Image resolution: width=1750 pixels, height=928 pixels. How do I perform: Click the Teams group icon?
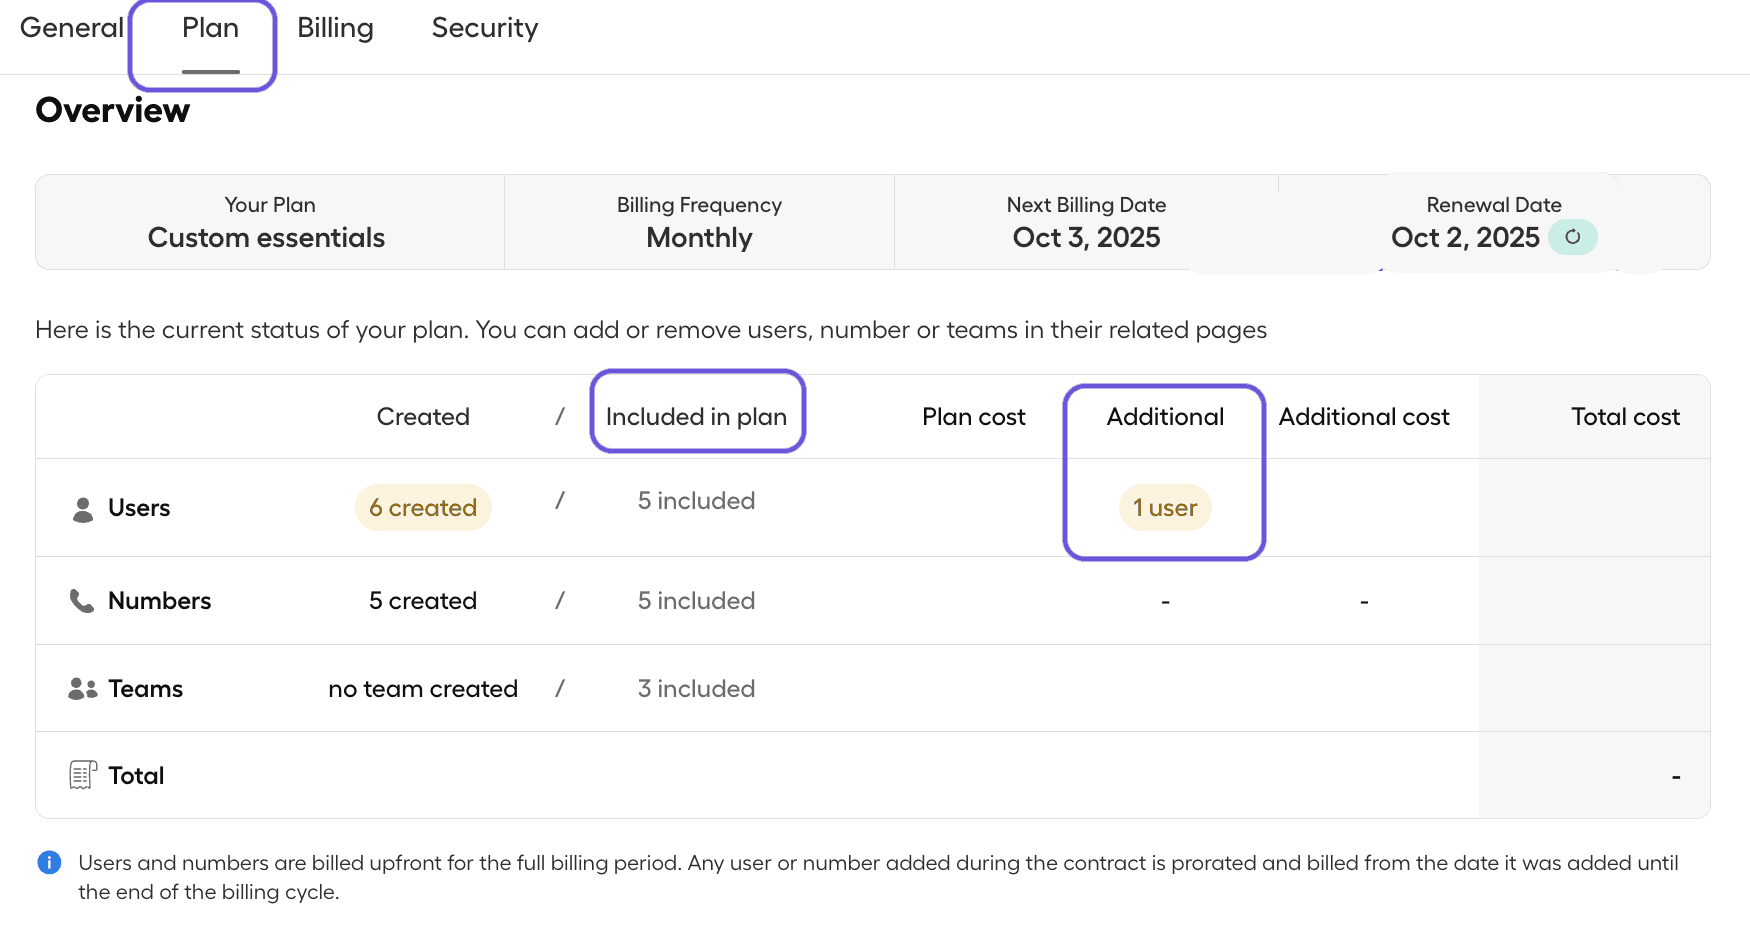click(x=83, y=689)
